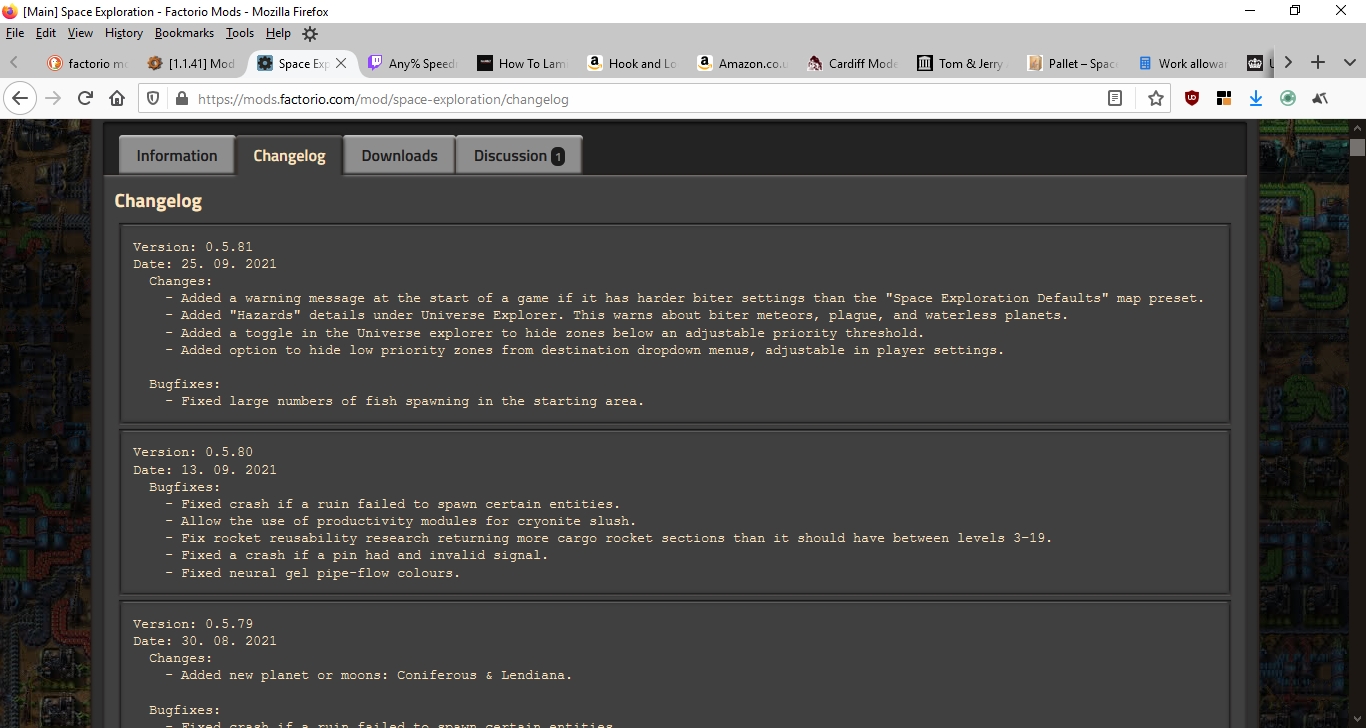Open the History menu
The image size is (1366, 728).
tap(123, 33)
